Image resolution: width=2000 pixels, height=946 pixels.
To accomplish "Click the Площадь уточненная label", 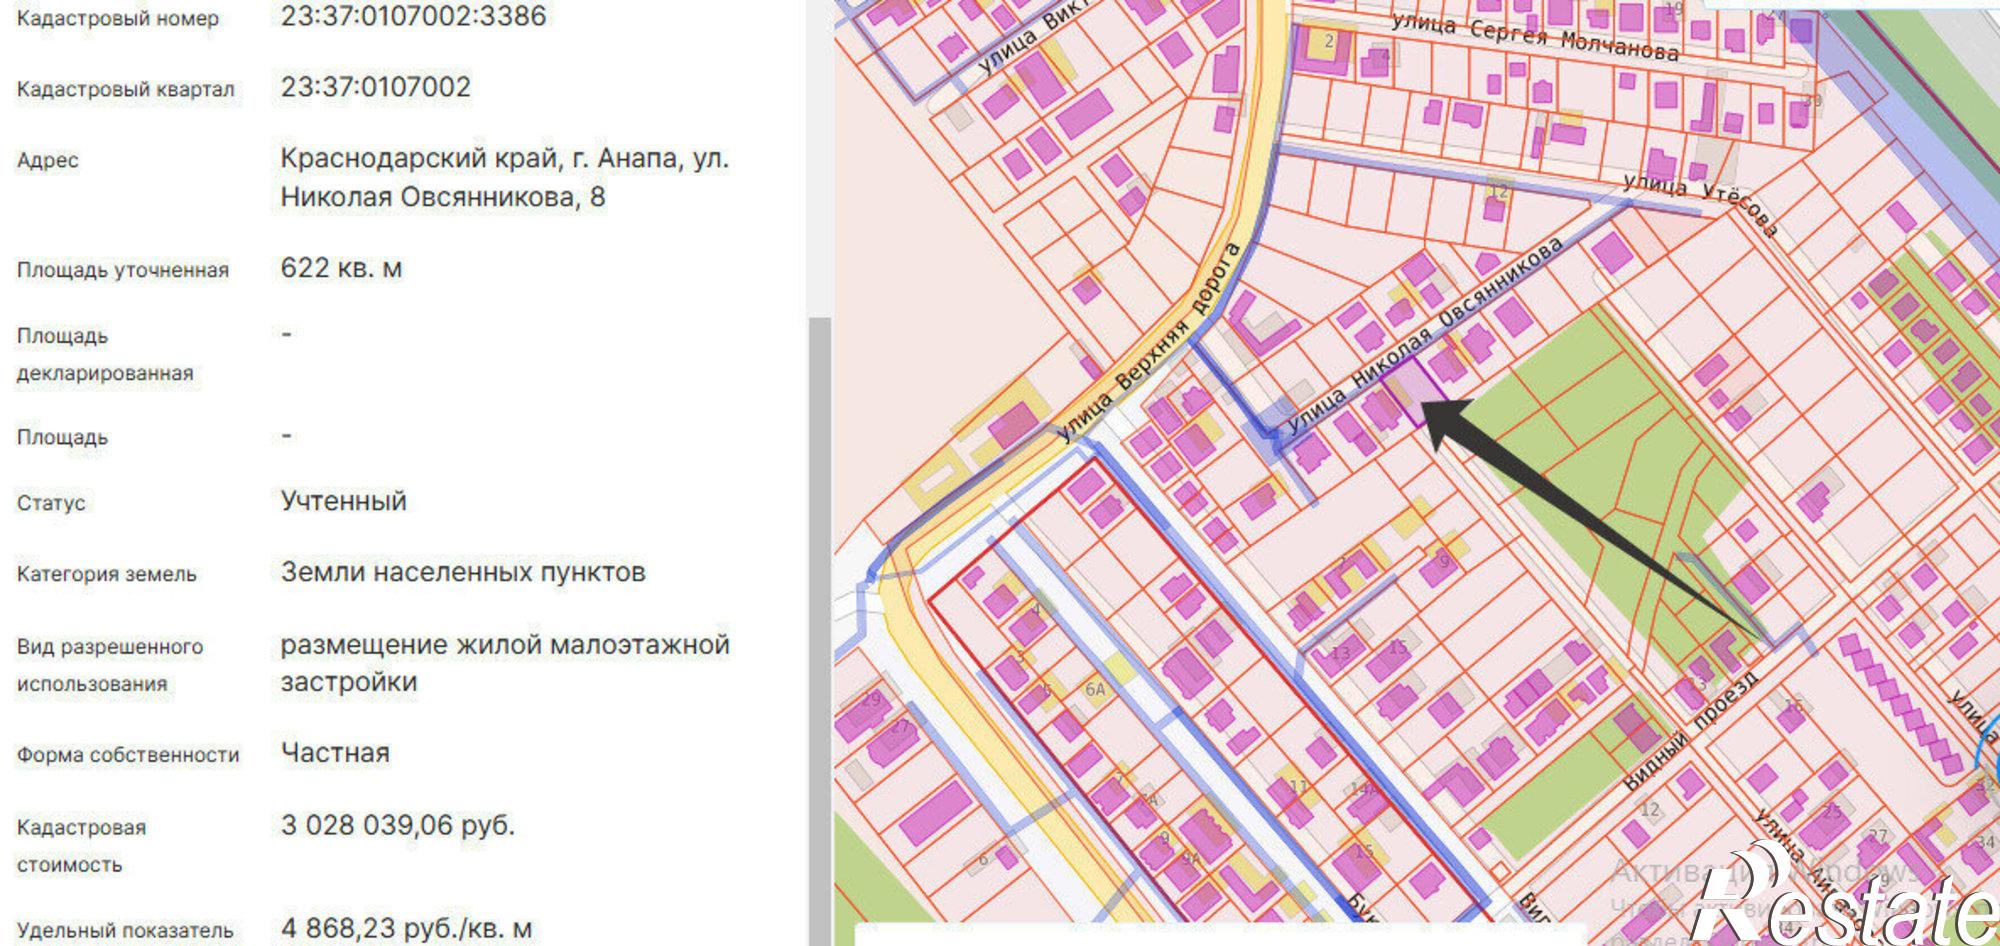I will pyautogui.click(x=123, y=270).
